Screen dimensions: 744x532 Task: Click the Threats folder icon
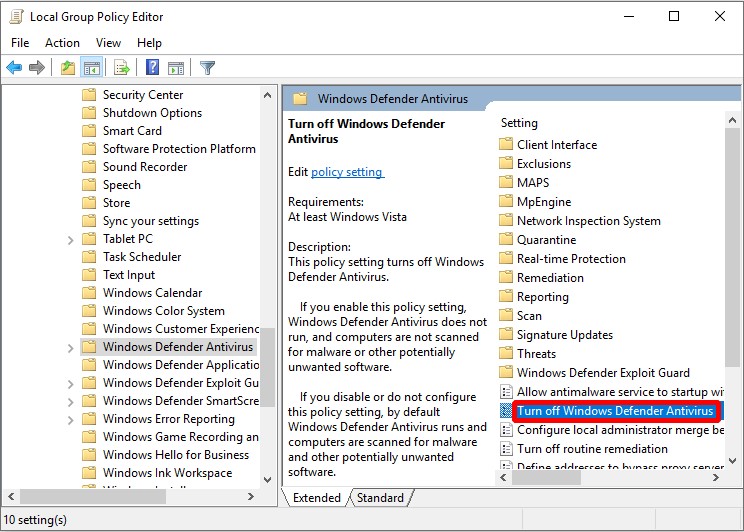click(506, 353)
